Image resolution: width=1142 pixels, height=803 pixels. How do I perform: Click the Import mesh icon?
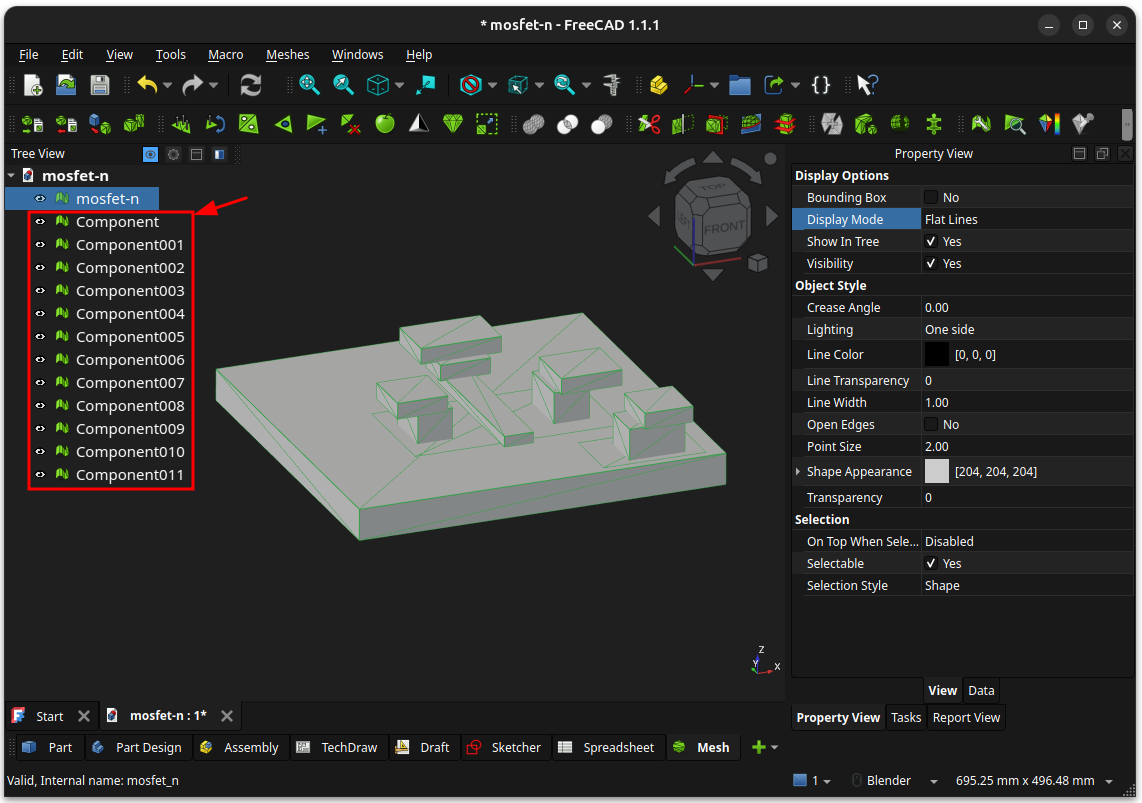click(32, 124)
